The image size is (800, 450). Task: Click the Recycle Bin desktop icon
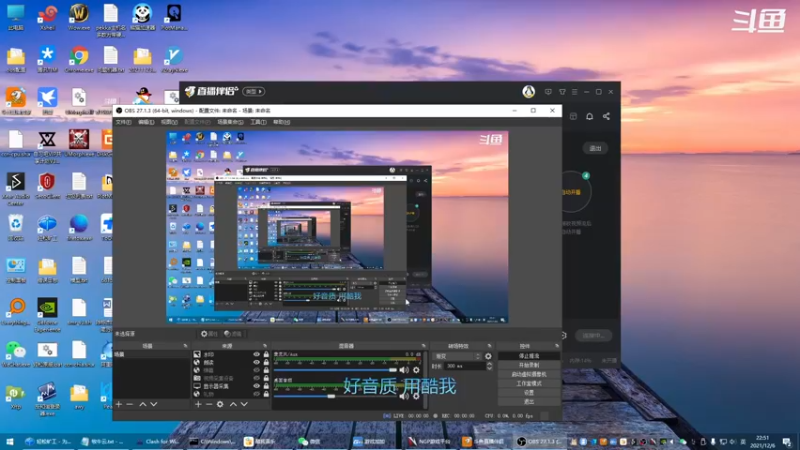pos(16,228)
